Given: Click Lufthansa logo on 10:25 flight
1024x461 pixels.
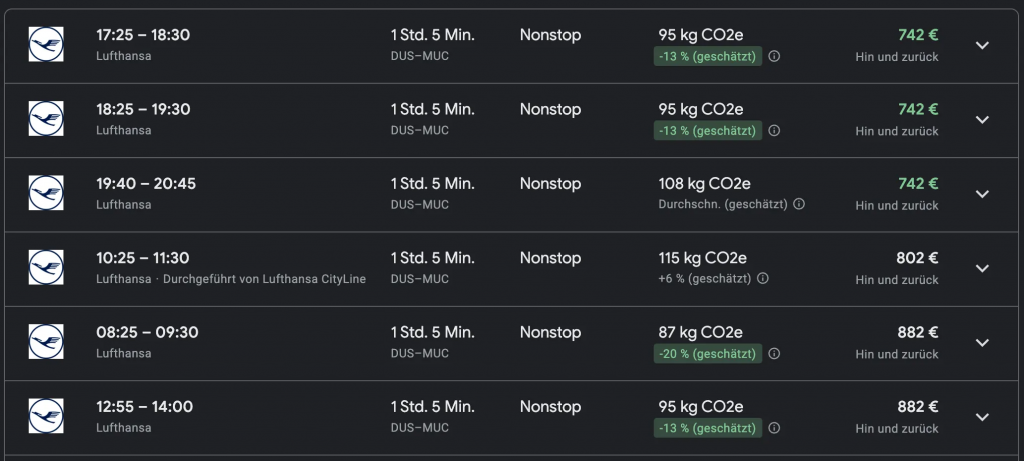Looking at the screenshot, I should [46, 268].
